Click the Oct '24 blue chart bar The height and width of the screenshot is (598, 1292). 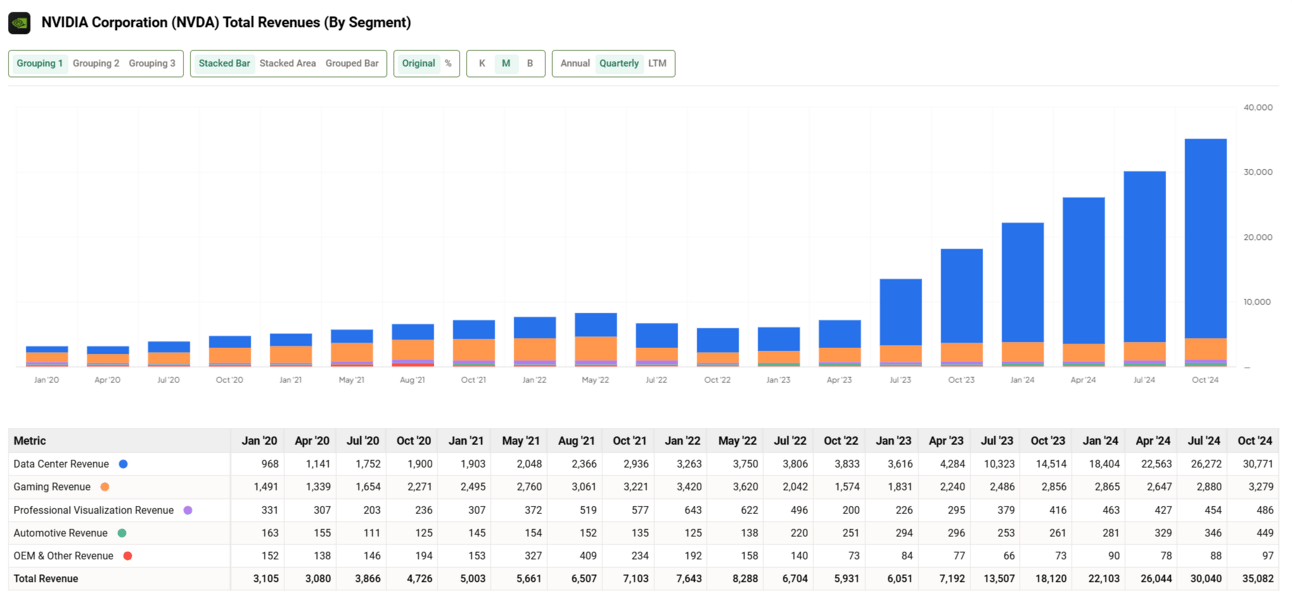pyautogui.click(x=1205, y=238)
